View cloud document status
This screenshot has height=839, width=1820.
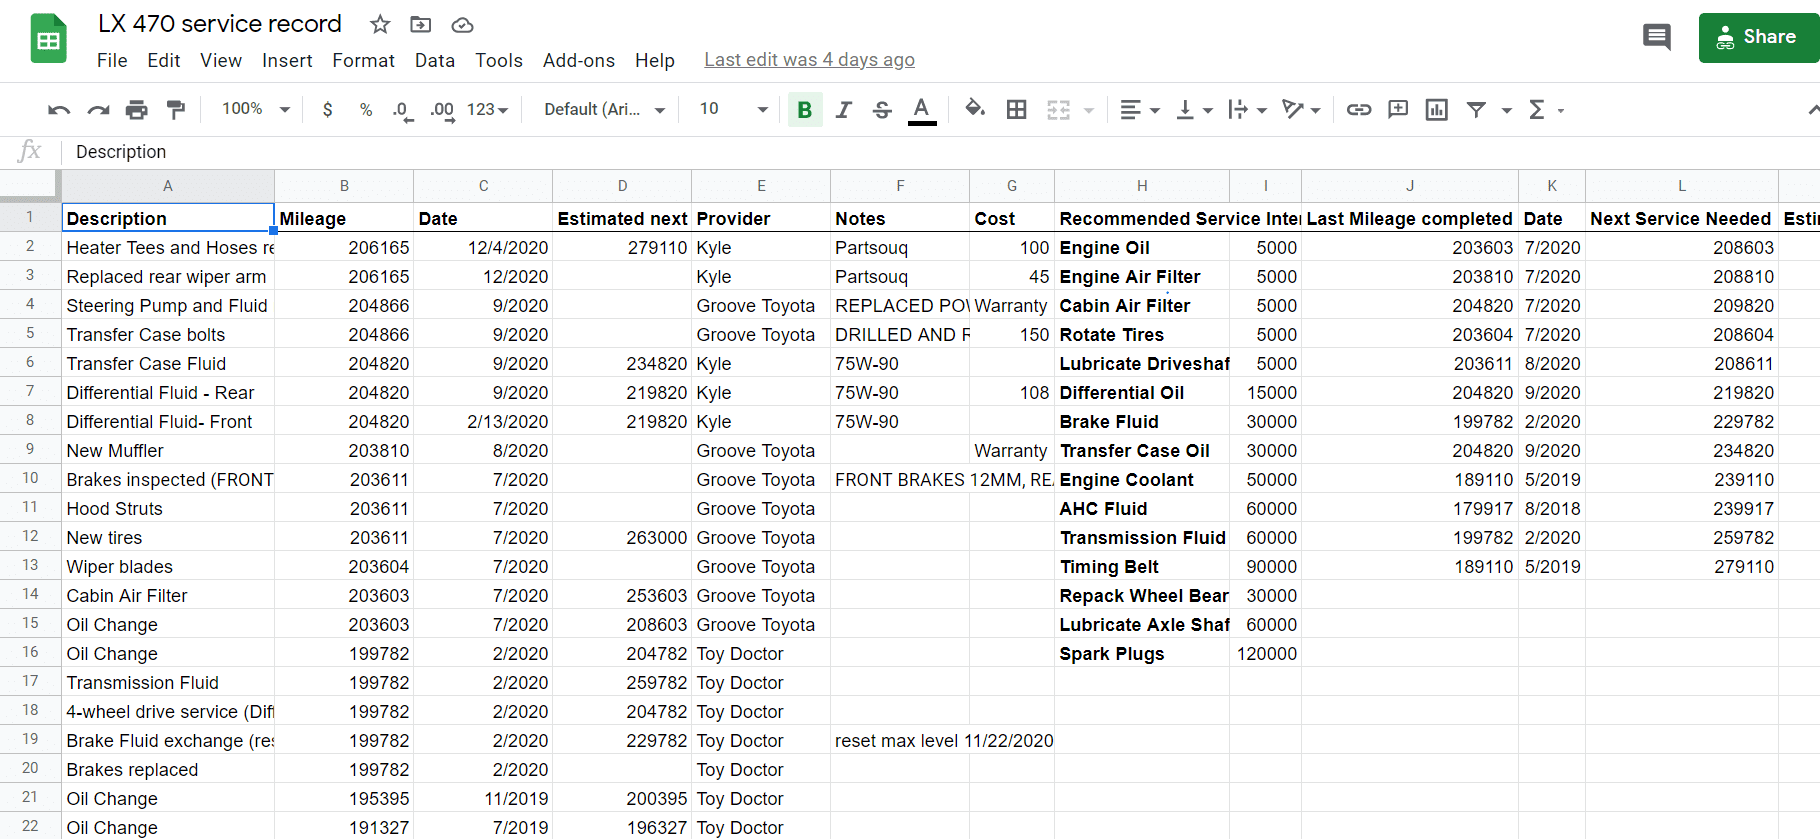pyautogui.click(x=462, y=24)
